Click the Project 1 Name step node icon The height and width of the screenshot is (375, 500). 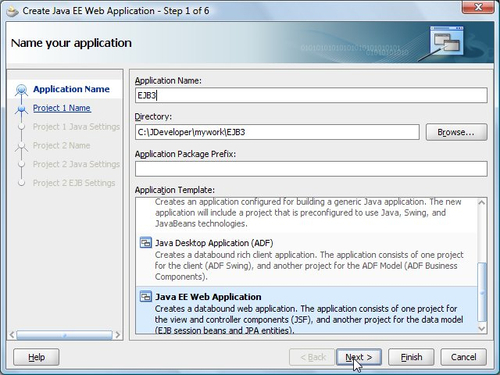21,109
